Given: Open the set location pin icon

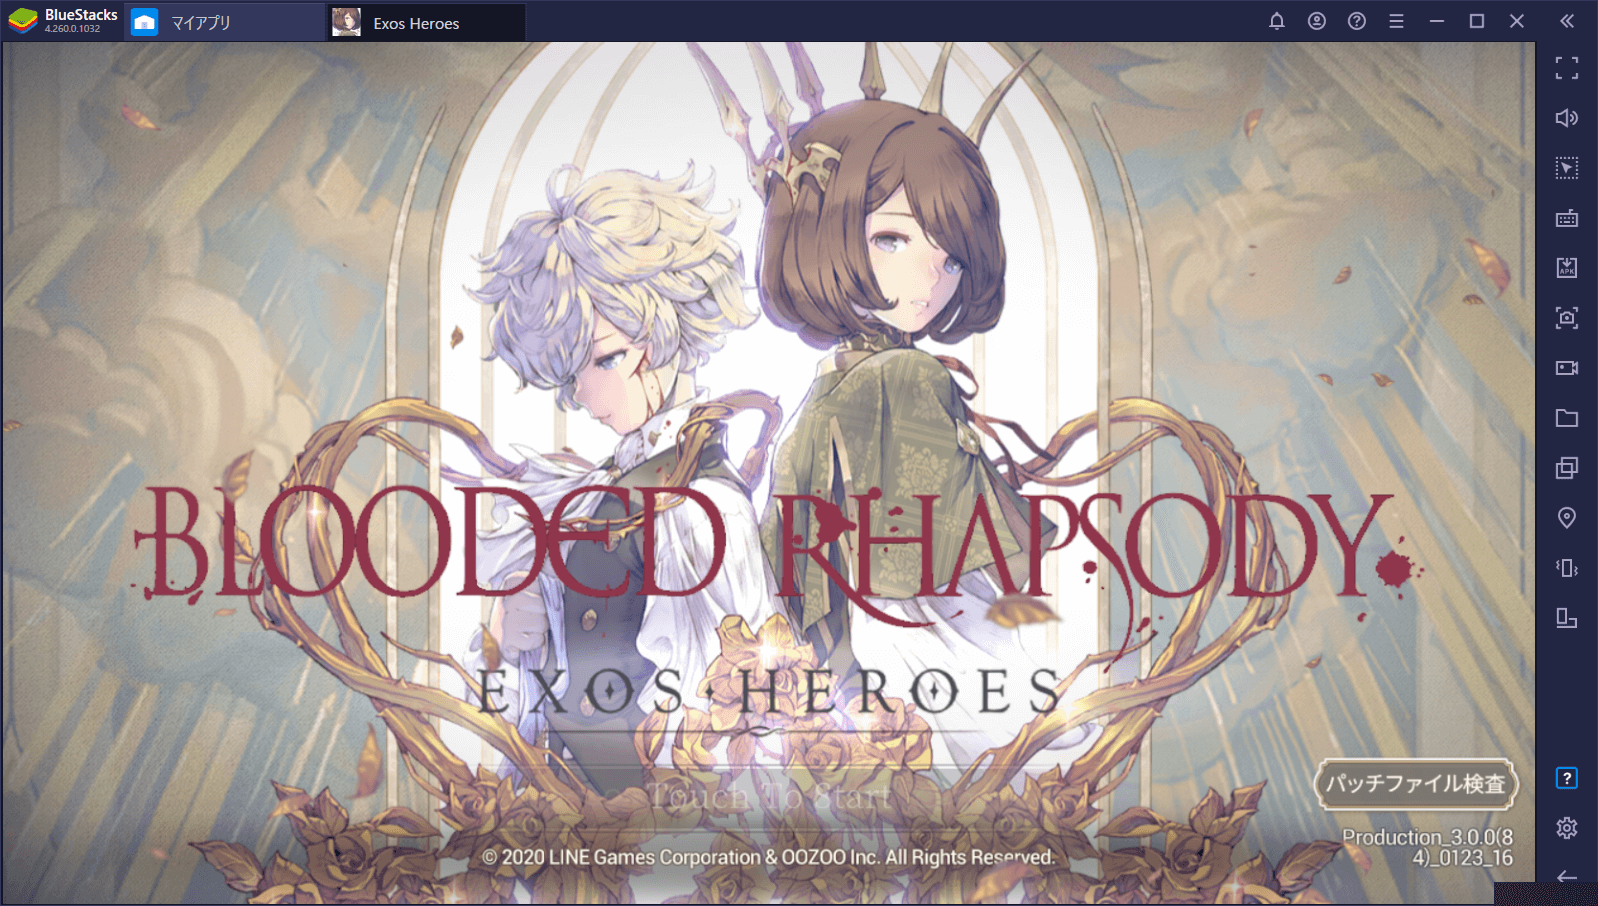Looking at the screenshot, I should tap(1567, 518).
